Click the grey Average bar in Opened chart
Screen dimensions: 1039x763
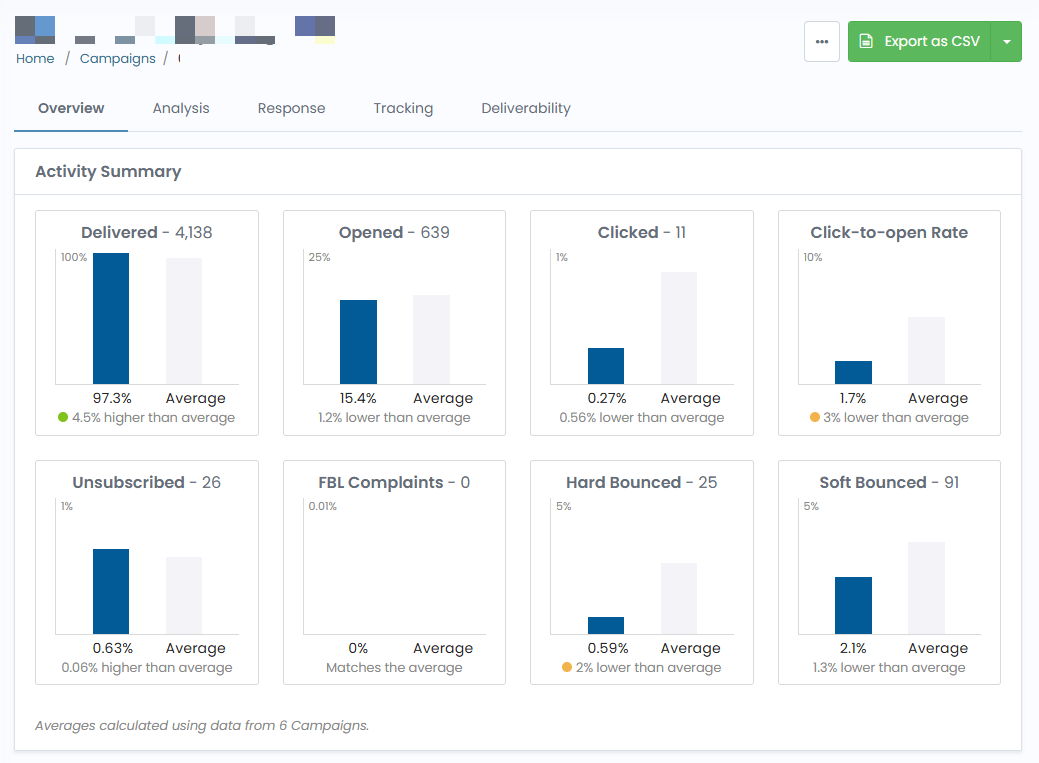click(x=431, y=339)
